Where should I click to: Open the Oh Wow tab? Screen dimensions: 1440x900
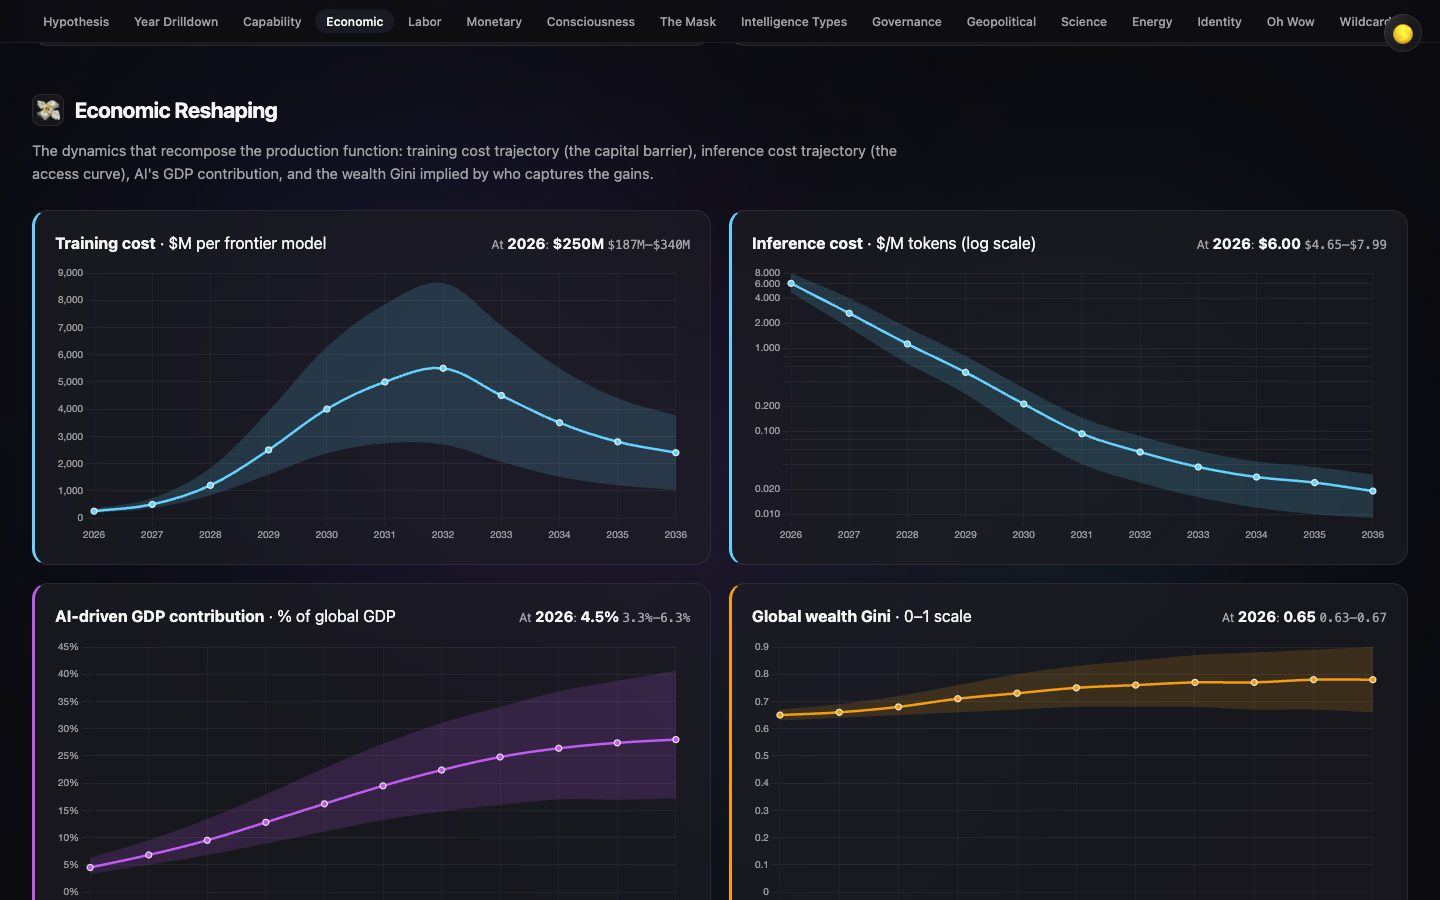tap(1291, 21)
